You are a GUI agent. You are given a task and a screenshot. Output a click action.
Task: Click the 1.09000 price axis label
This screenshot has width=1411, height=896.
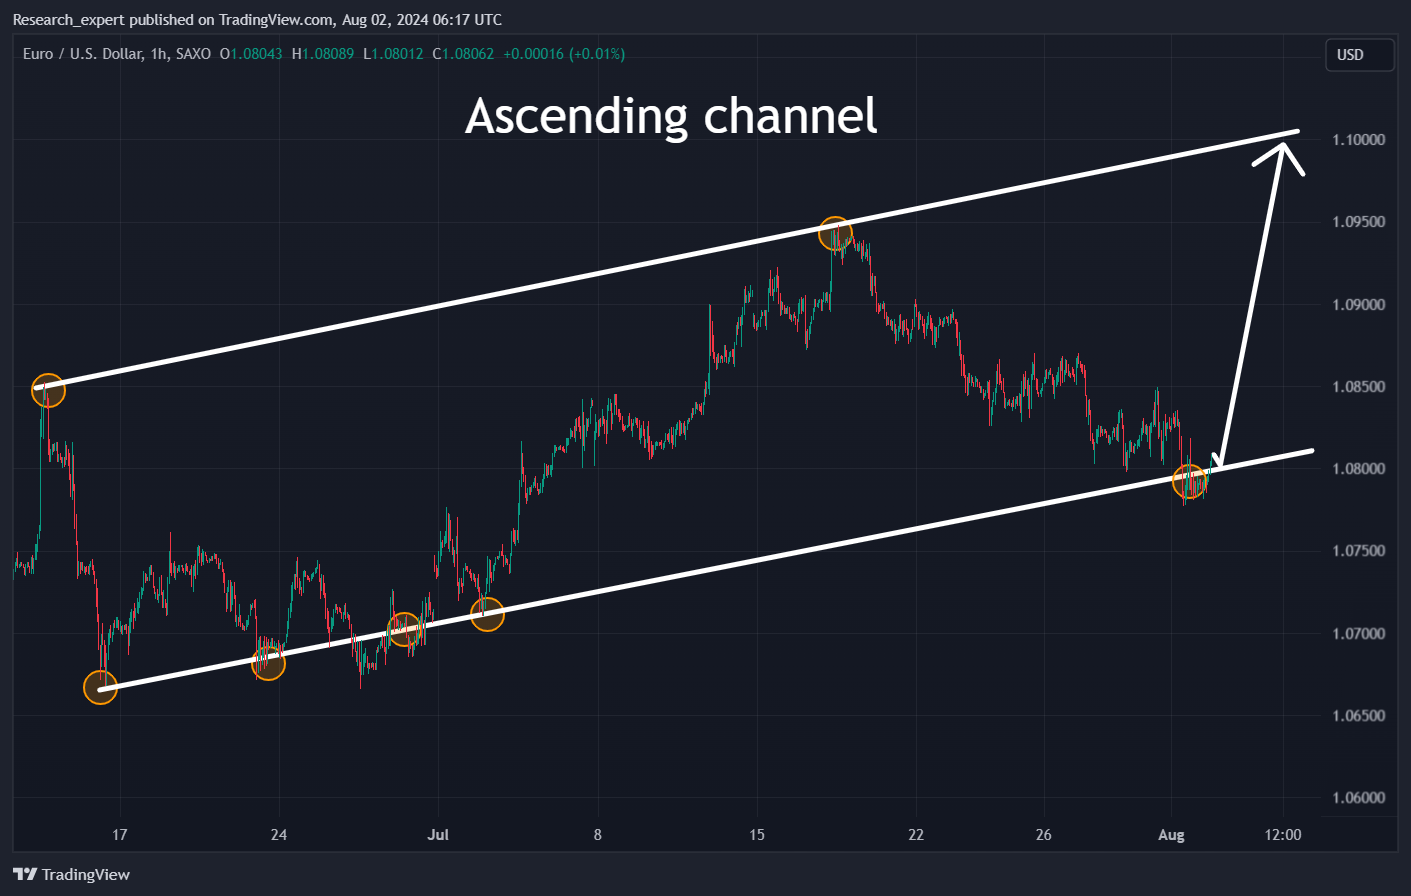click(1359, 305)
